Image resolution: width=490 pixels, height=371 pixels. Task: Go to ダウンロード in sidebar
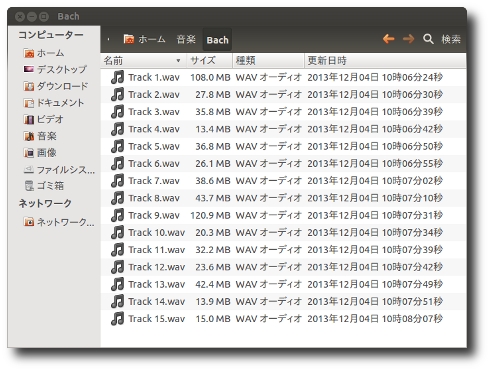56,86
